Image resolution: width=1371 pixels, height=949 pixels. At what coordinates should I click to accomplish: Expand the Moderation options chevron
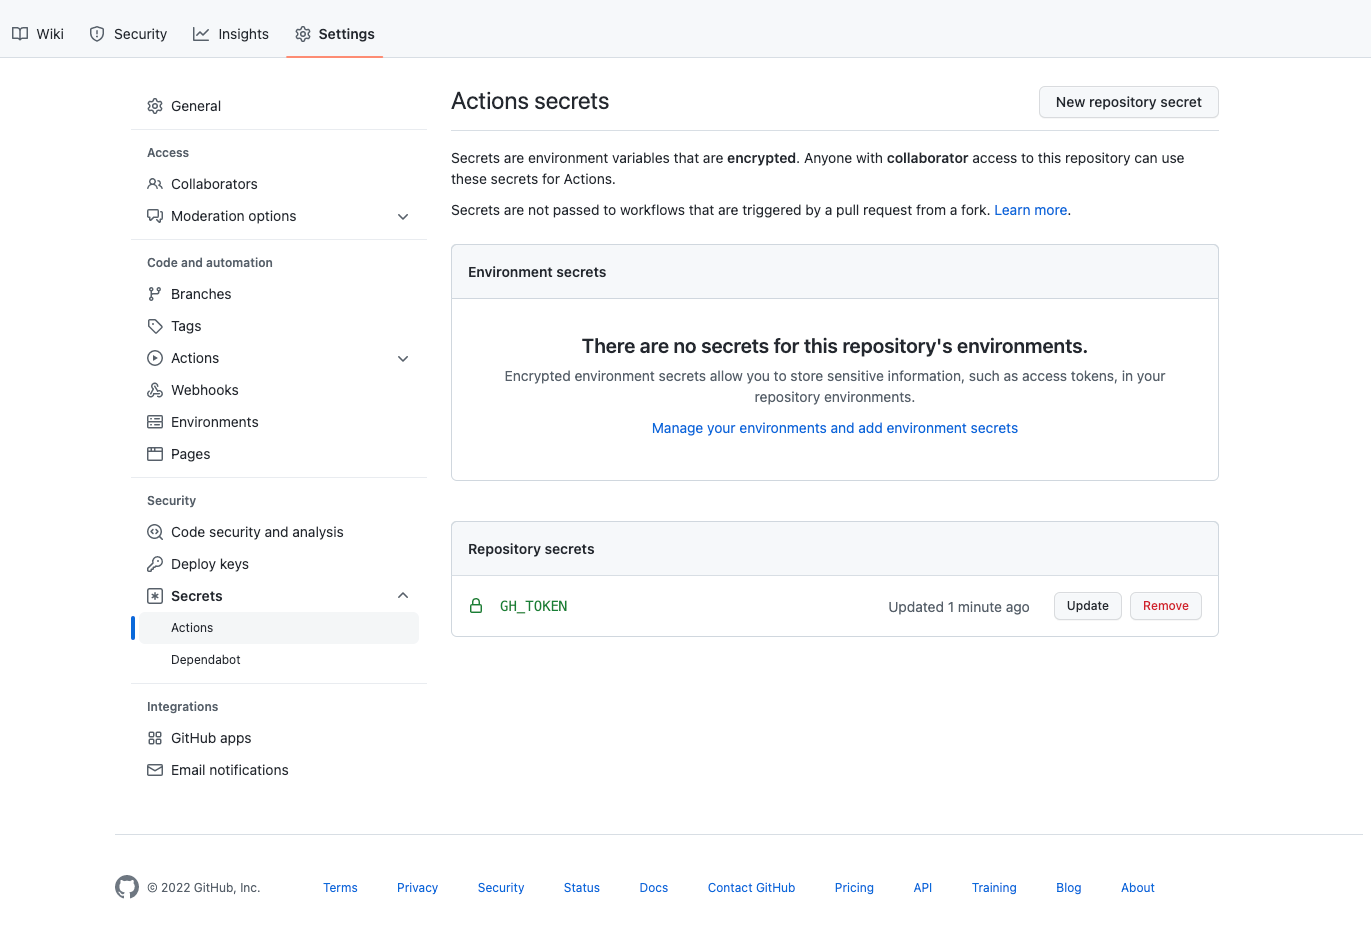(403, 216)
